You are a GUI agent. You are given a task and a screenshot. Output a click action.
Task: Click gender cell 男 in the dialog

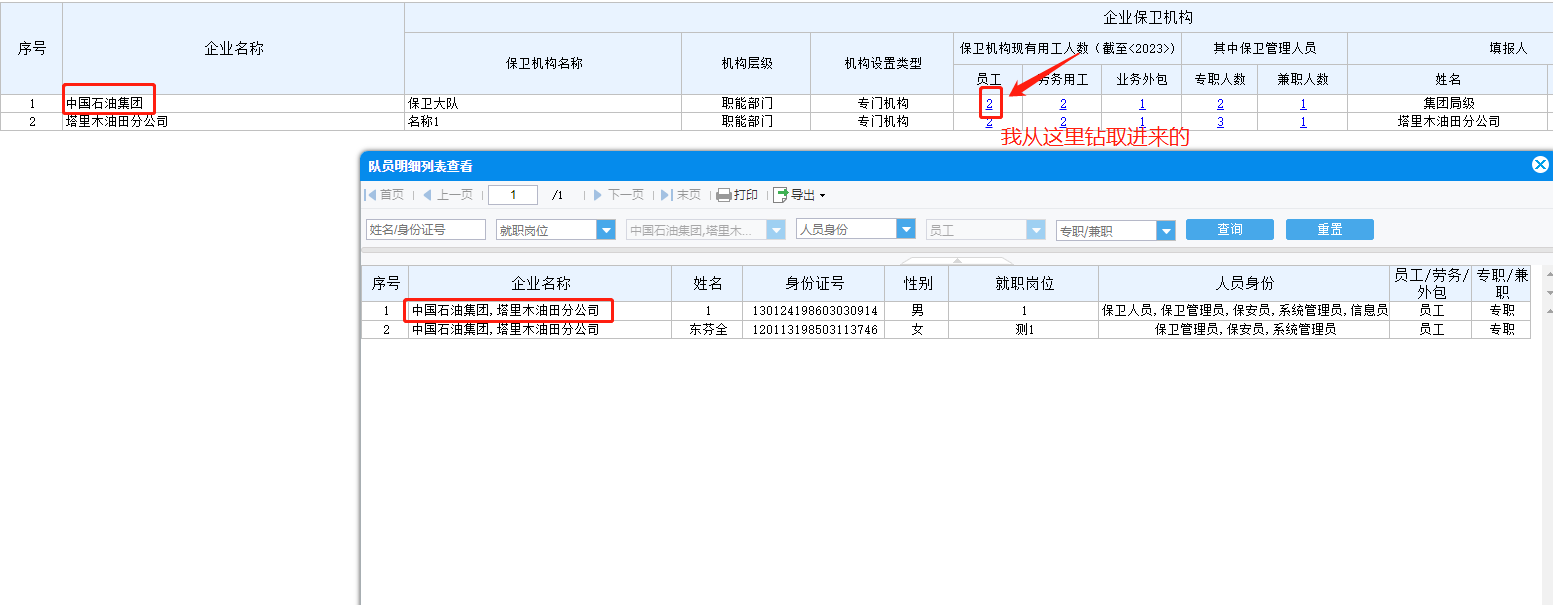click(917, 311)
